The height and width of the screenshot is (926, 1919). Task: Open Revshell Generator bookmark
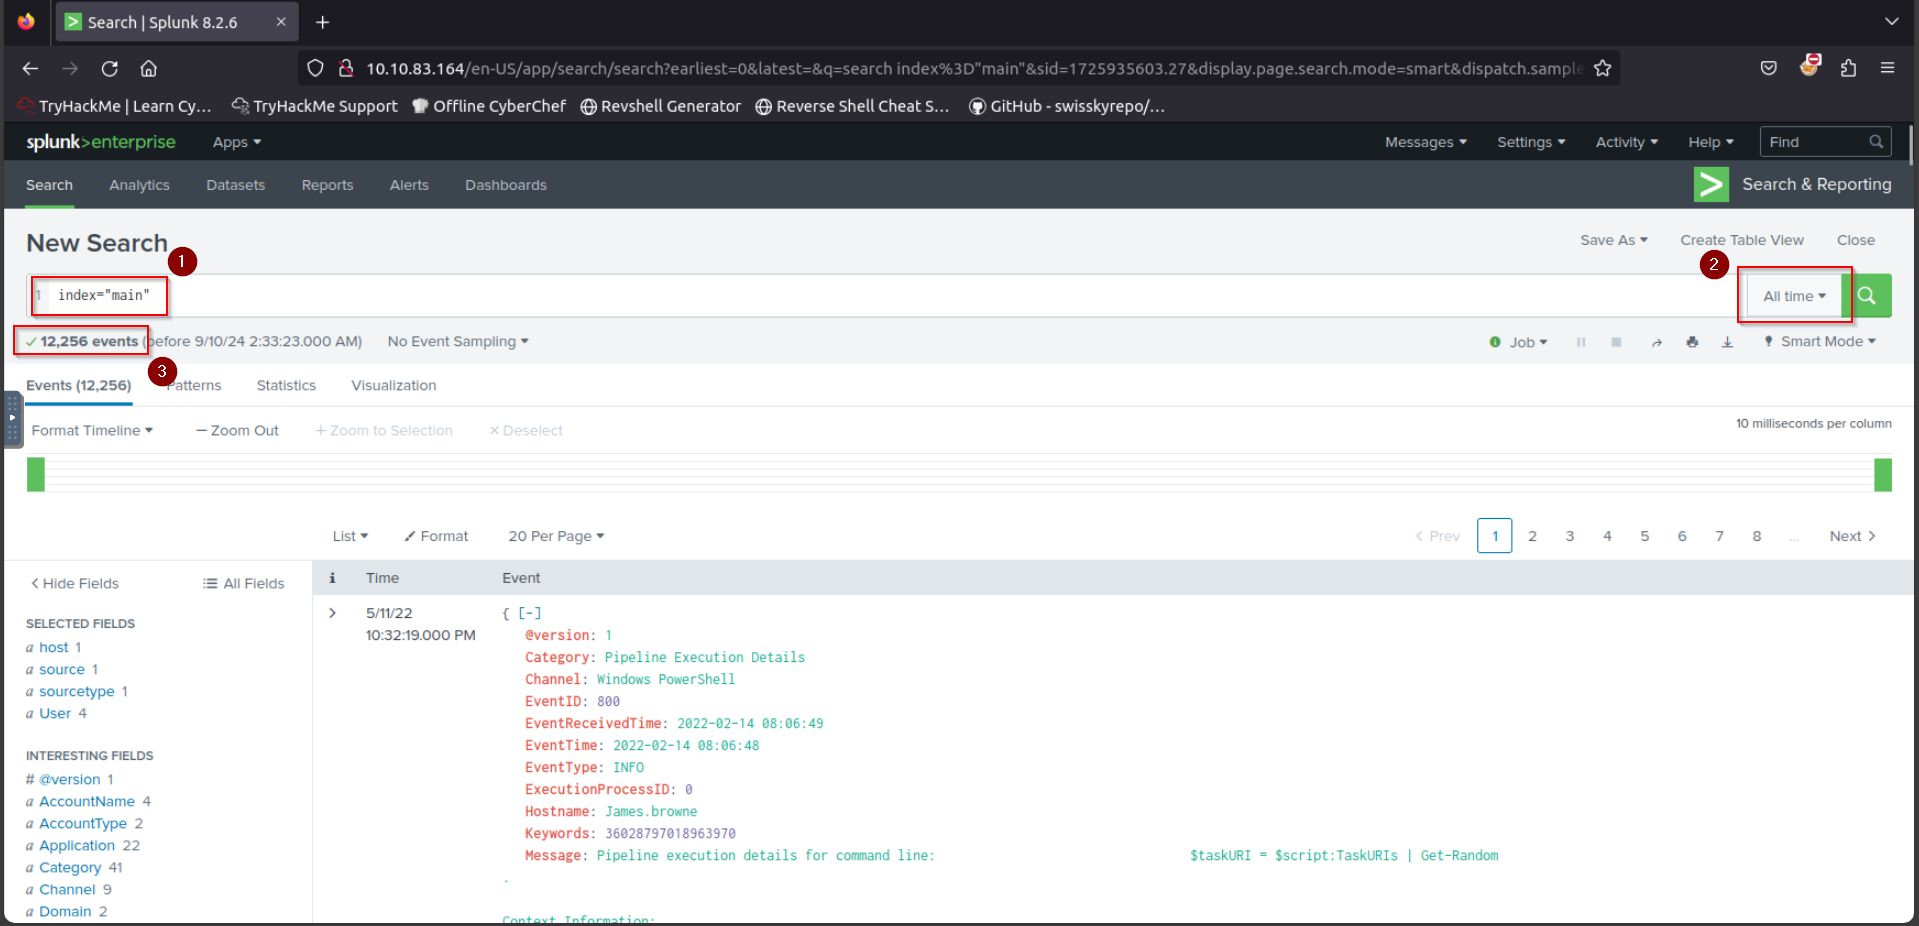pos(661,106)
